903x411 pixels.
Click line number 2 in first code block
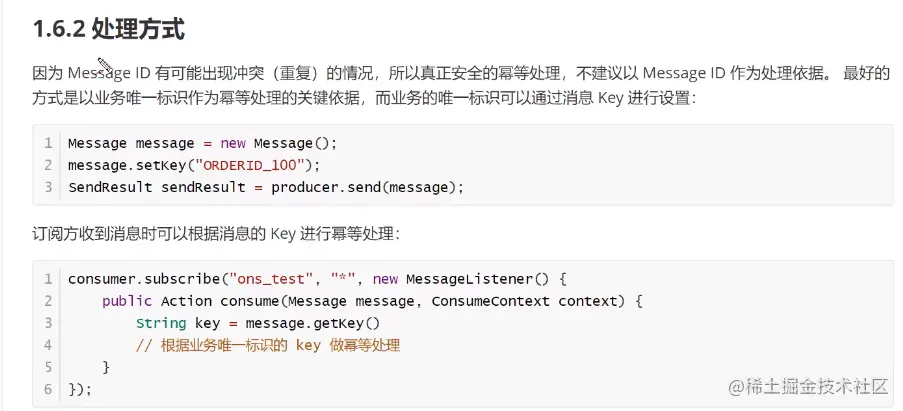click(48, 165)
